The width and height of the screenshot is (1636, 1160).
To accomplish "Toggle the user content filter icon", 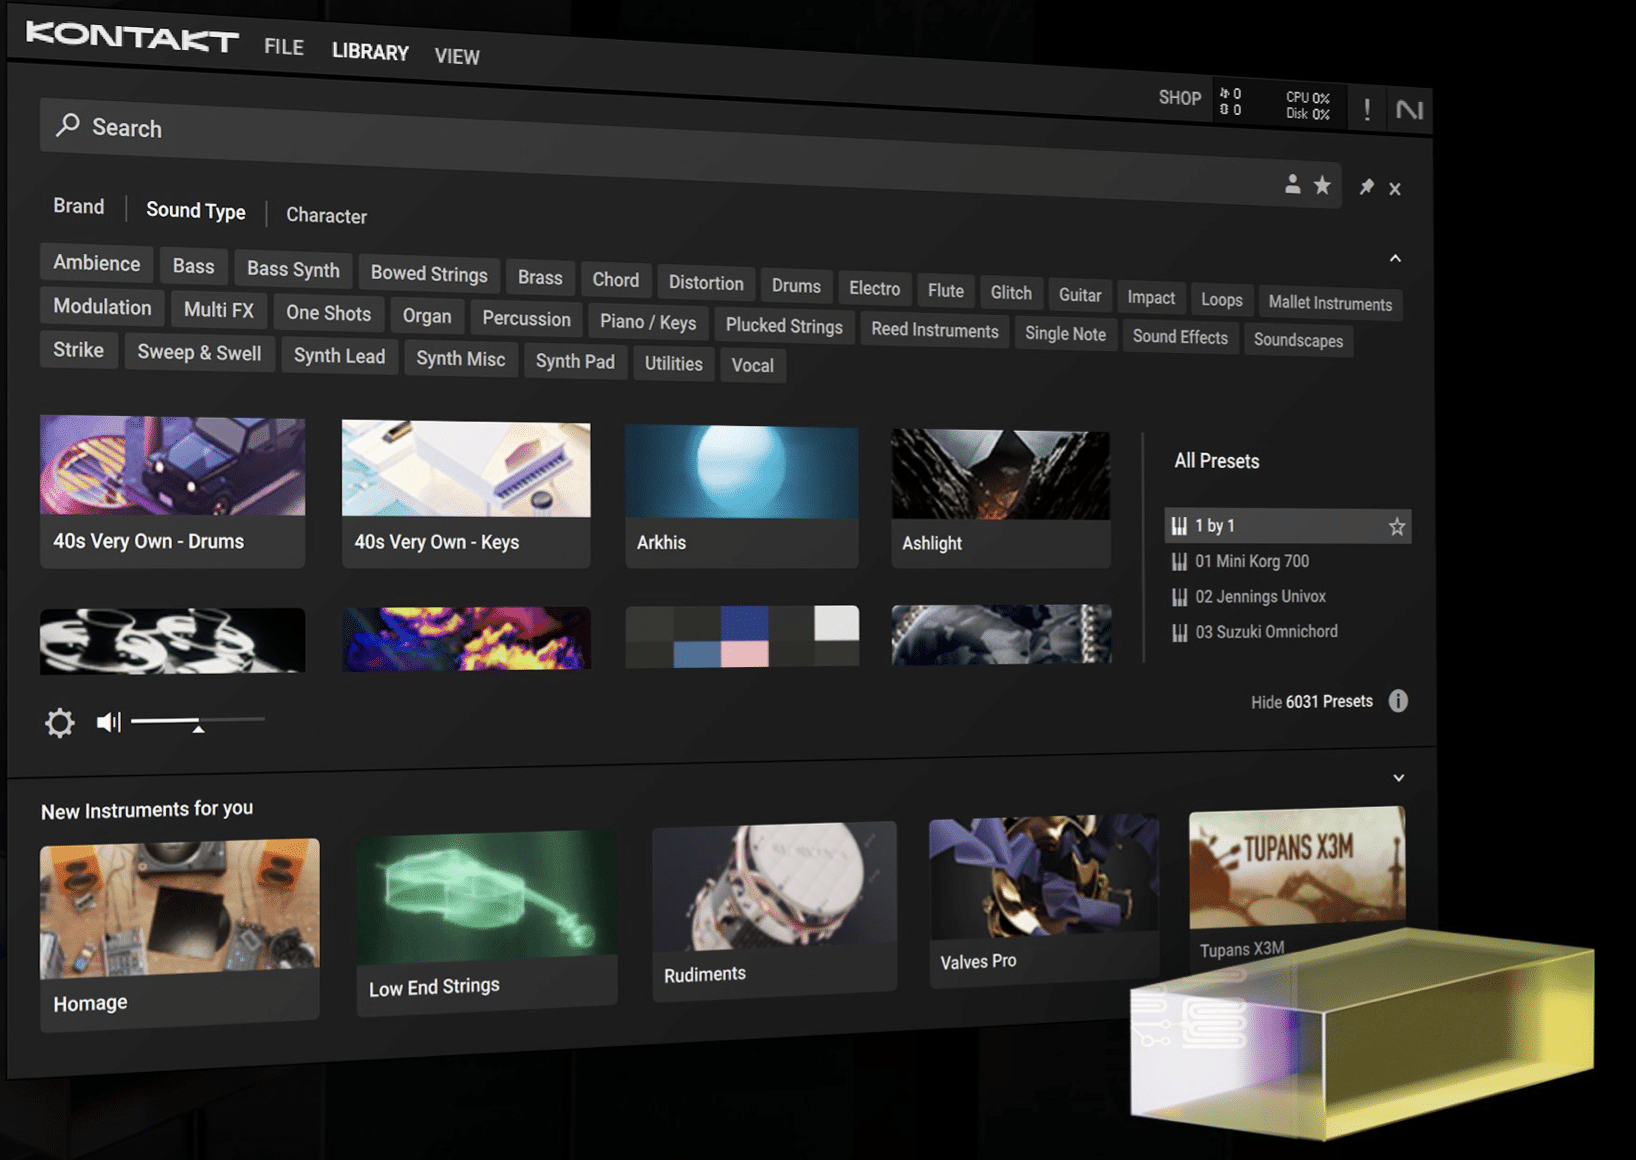I will pyautogui.click(x=1292, y=184).
